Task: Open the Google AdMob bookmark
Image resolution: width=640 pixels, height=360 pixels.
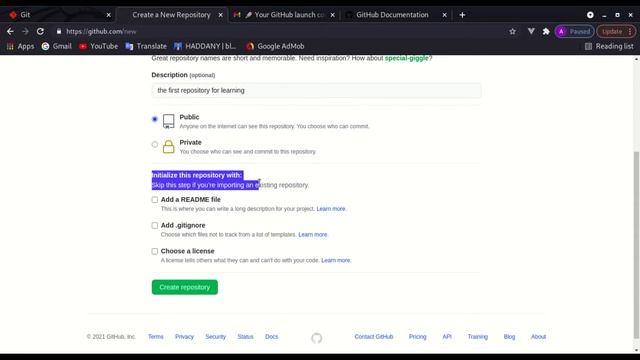Action: 275,46
